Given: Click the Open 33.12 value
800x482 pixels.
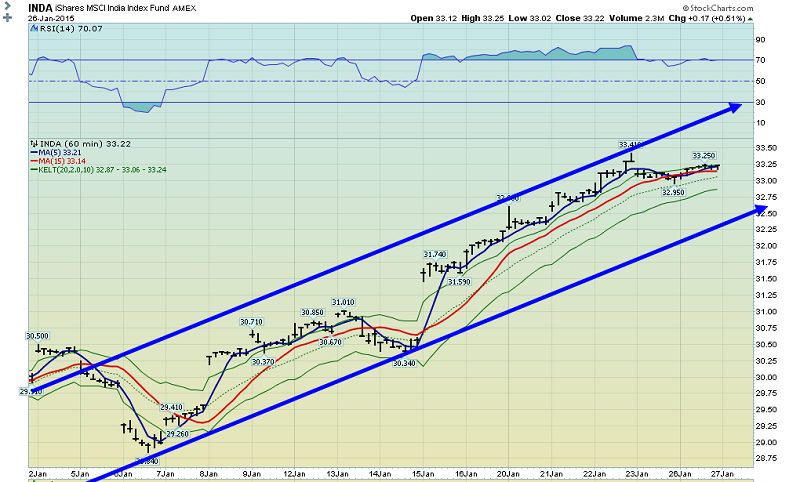Looking at the screenshot, I should click(x=434, y=18).
